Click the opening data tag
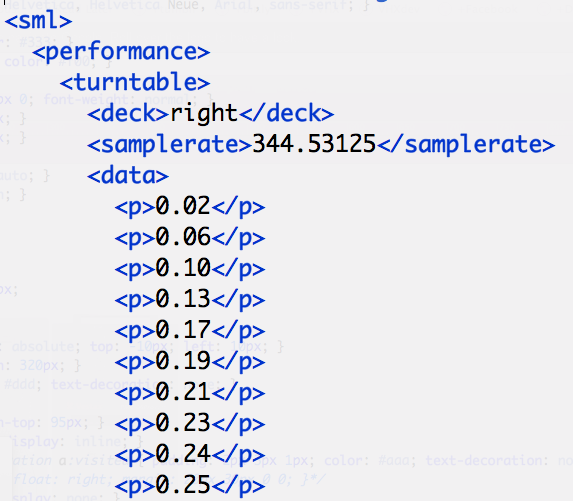 point(128,175)
